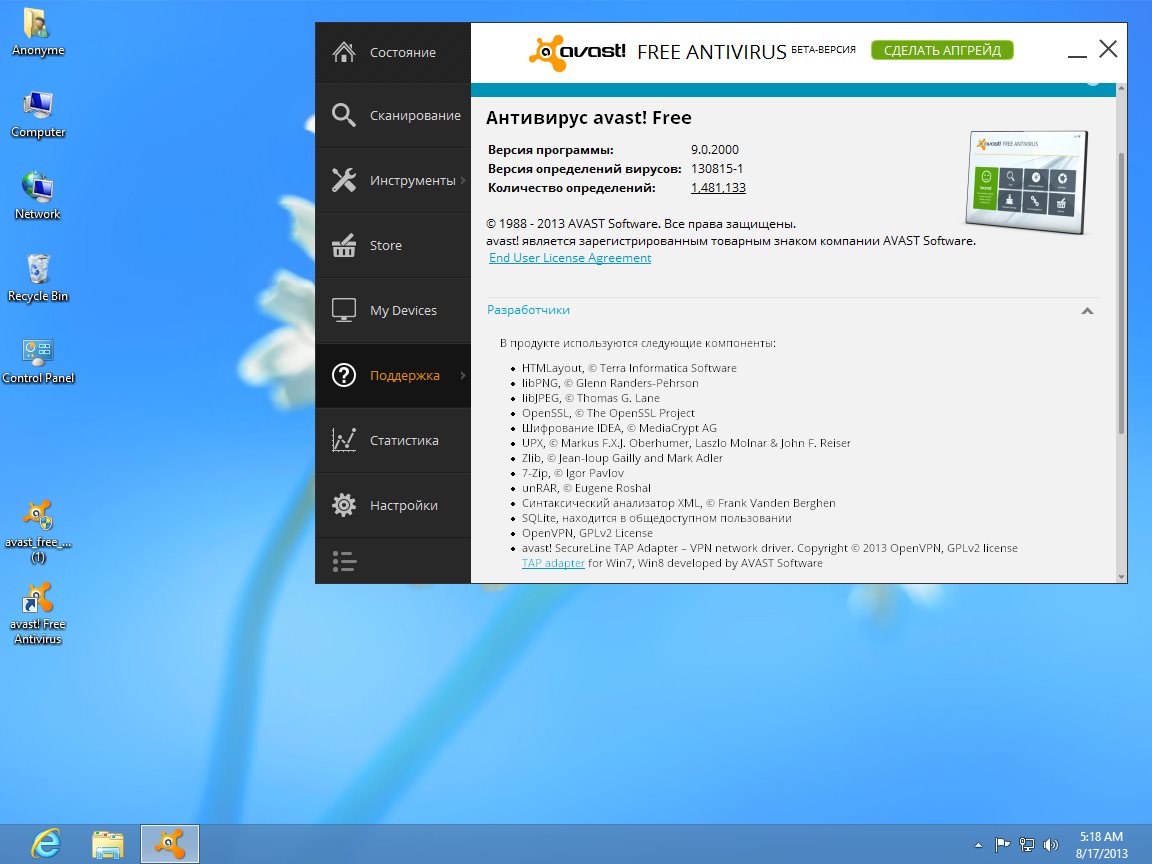
Task: Click the shopping basket Store icon
Action: [x=343, y=245]
